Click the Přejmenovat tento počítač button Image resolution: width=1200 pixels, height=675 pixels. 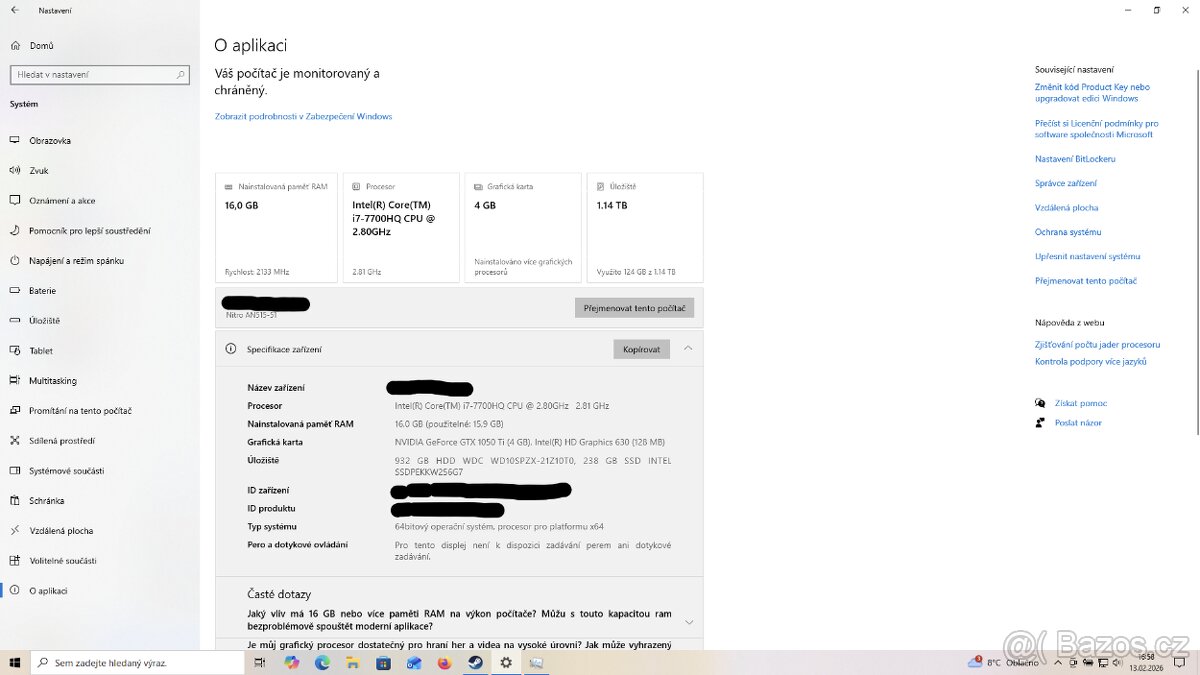point(634,308)
